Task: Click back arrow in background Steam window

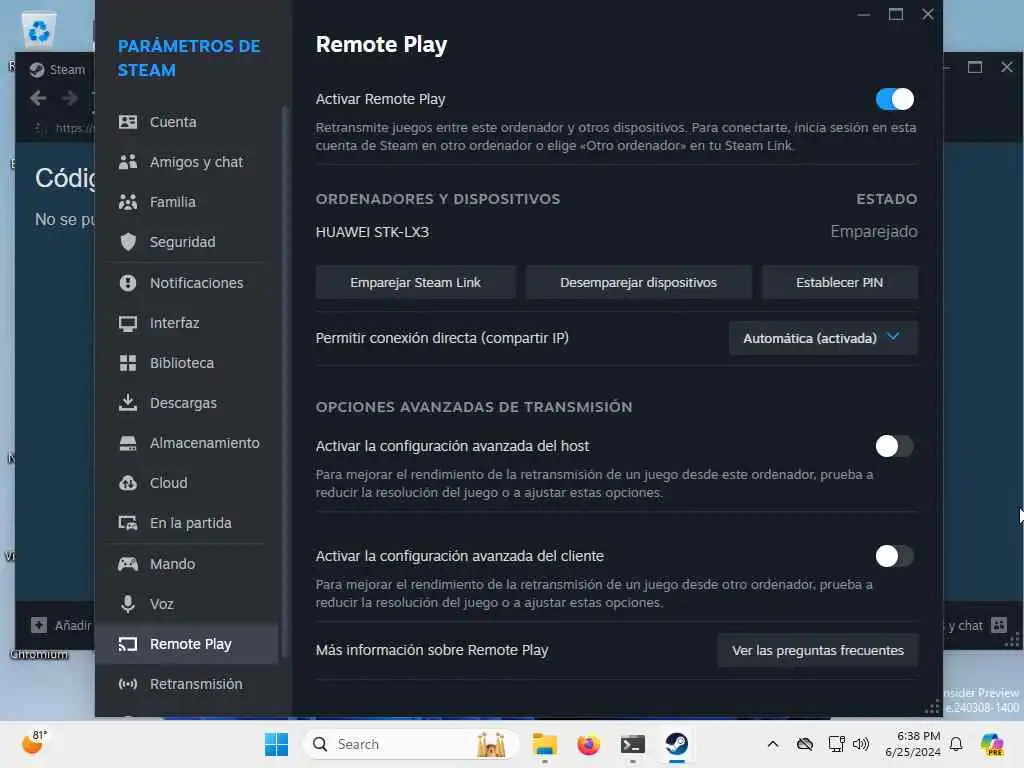Action: coord(38,98)
